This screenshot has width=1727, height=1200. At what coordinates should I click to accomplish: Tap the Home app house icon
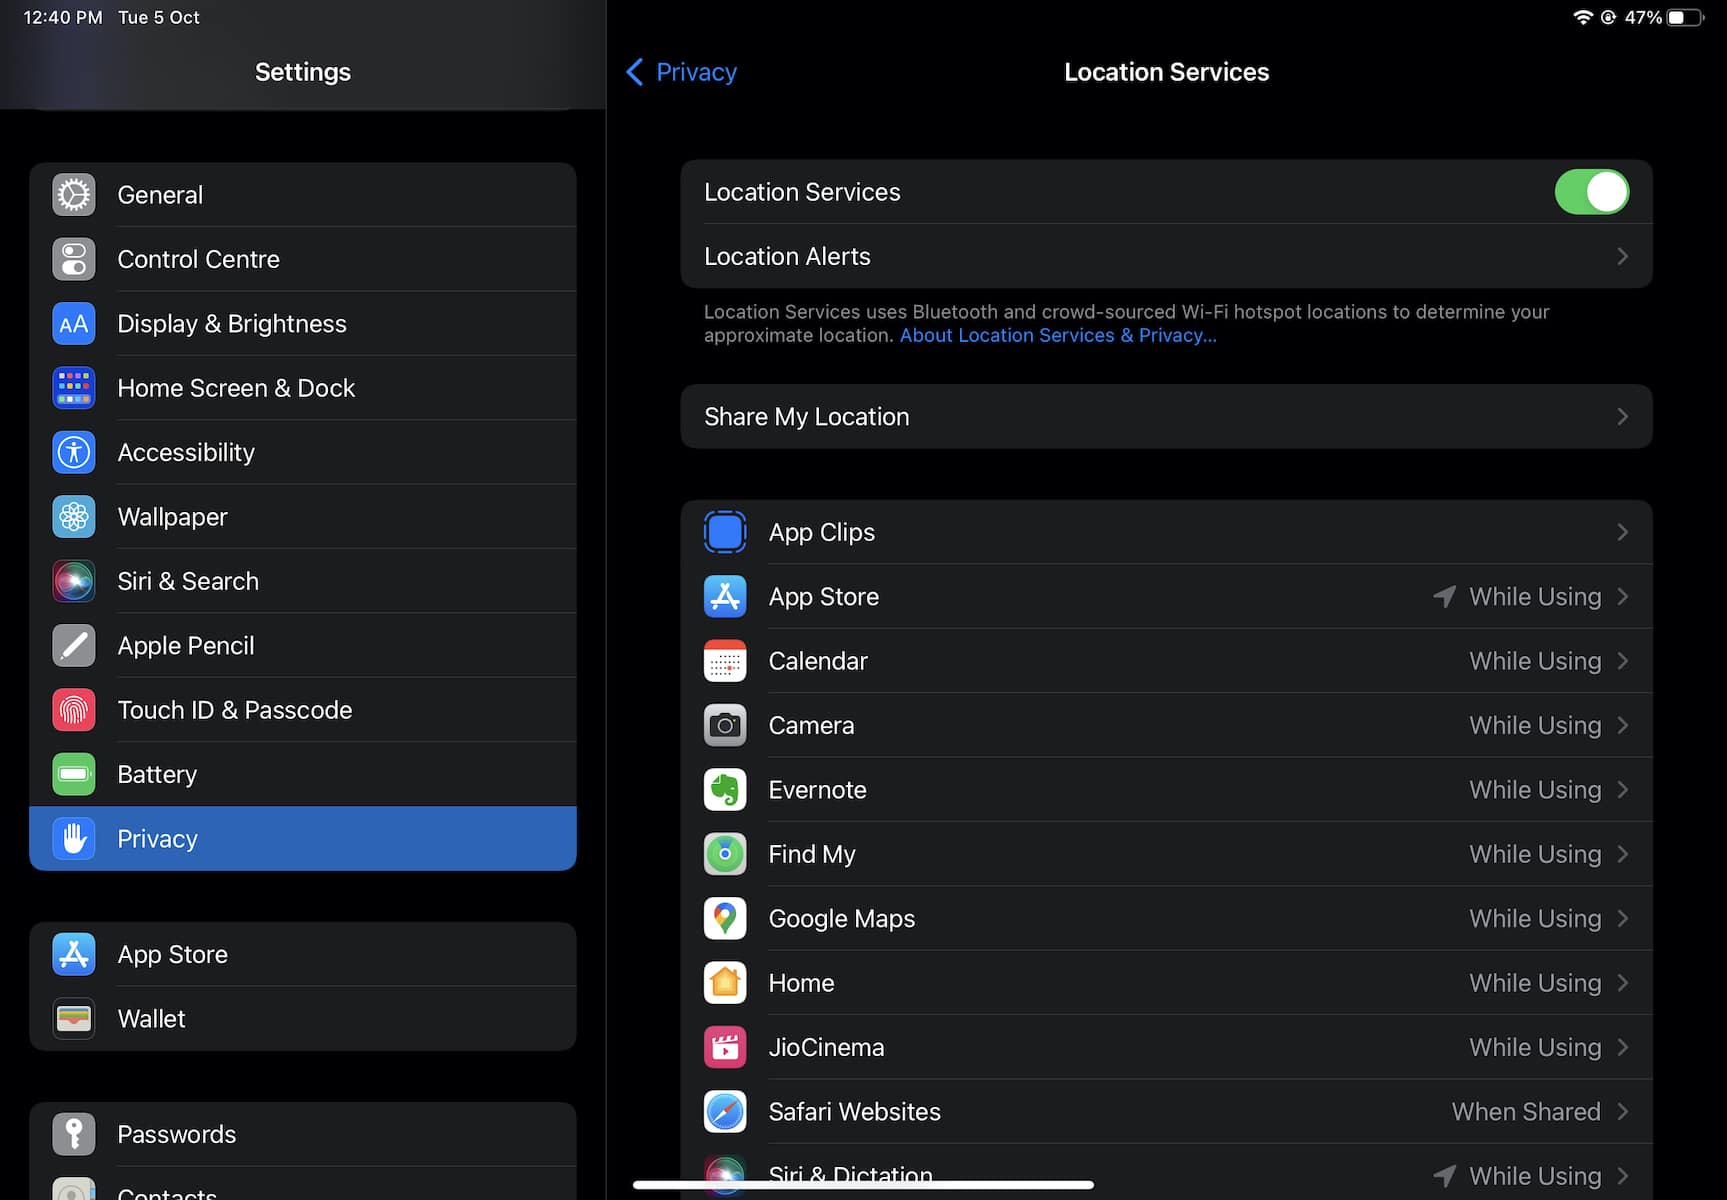[725, 983]
